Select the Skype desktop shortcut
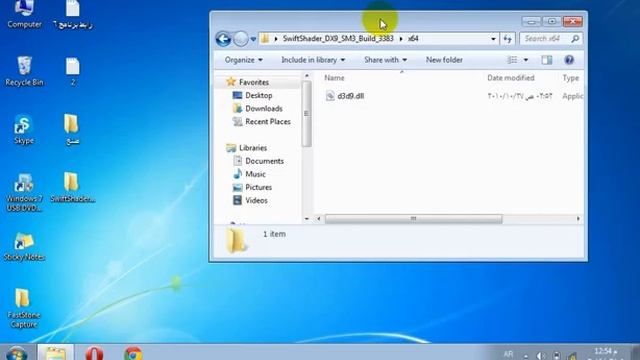Image resolution: width=640 pixels, height=360 pixels. 23,130
